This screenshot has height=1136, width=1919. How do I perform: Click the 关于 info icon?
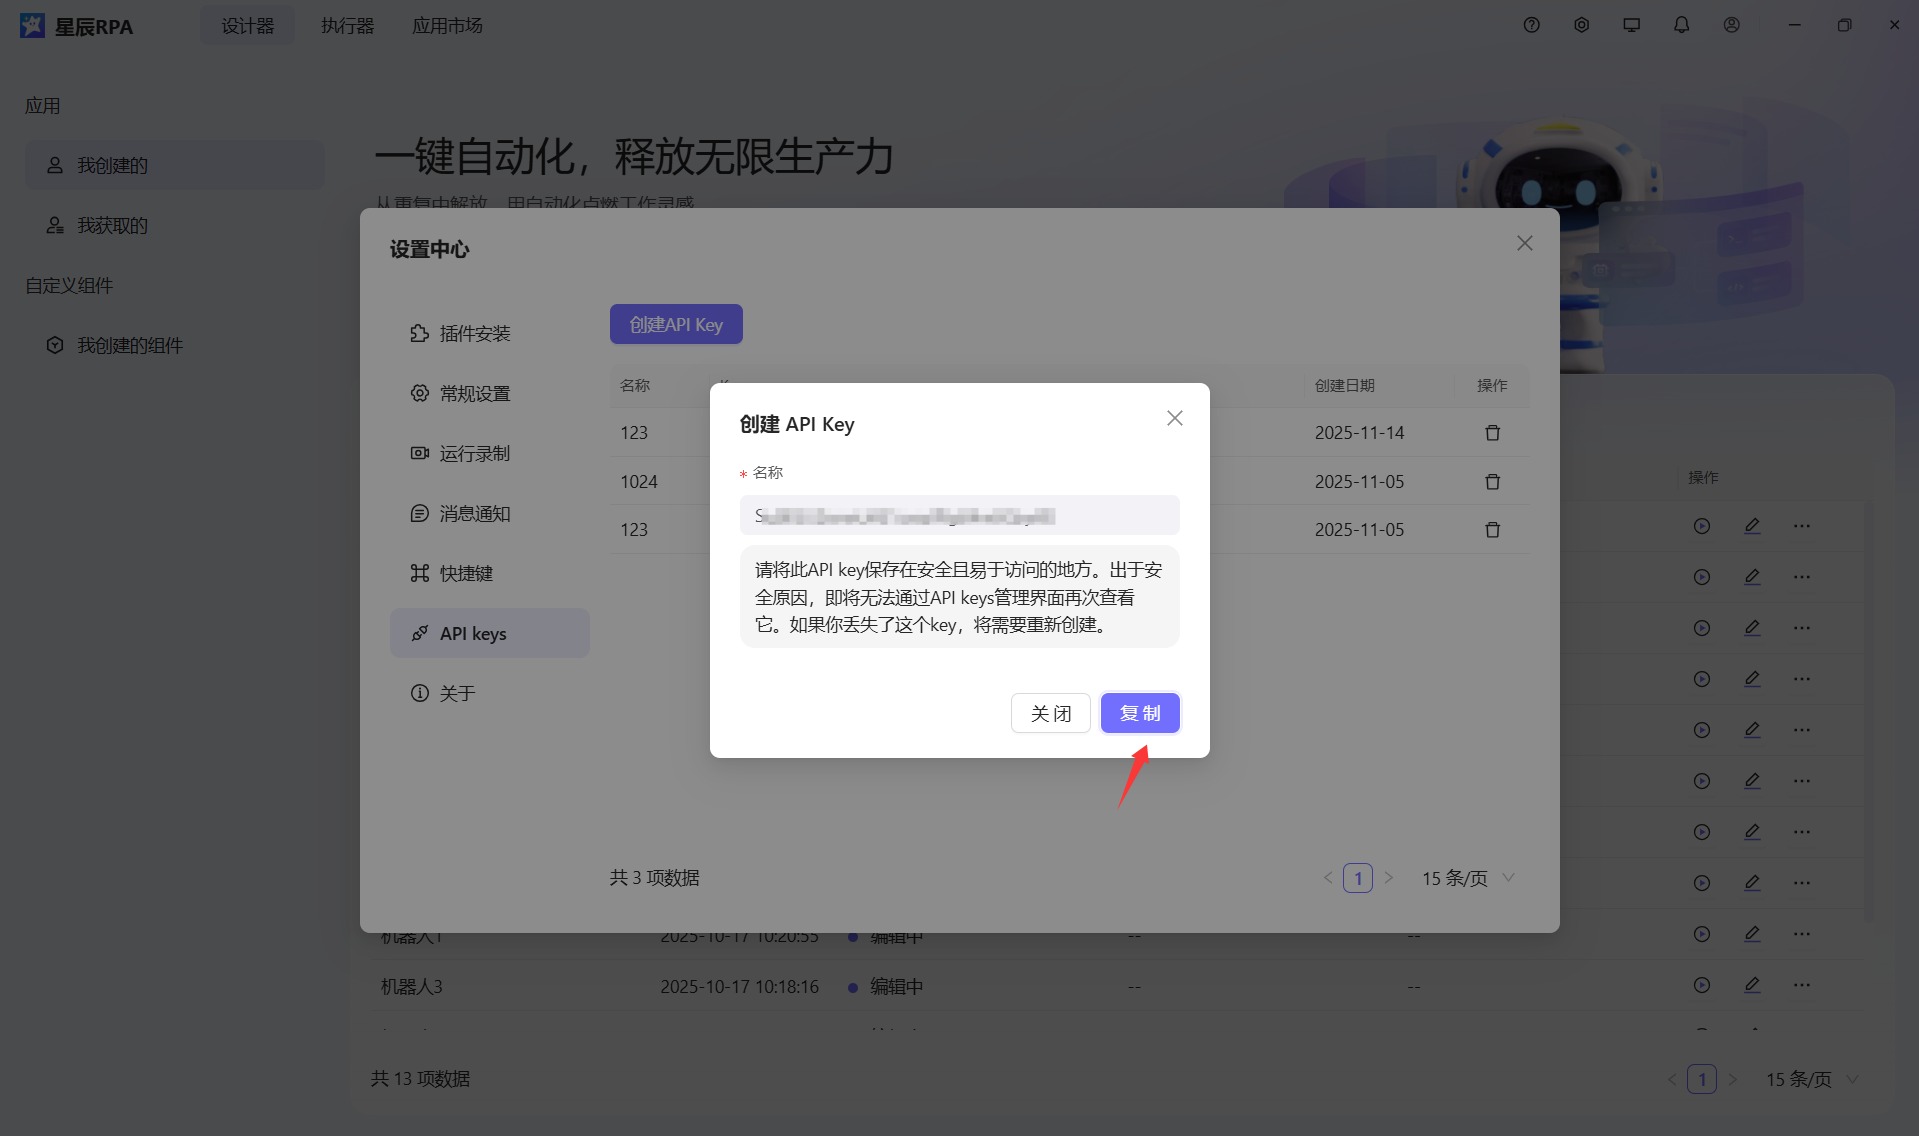[x=418, y=692]
